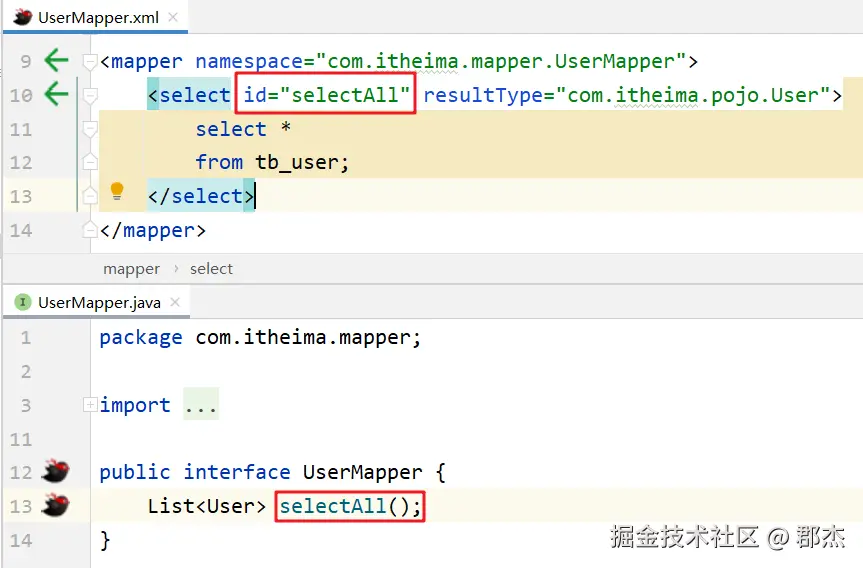Click the interface icon on UserMapper.java tab

click(23, 302)
